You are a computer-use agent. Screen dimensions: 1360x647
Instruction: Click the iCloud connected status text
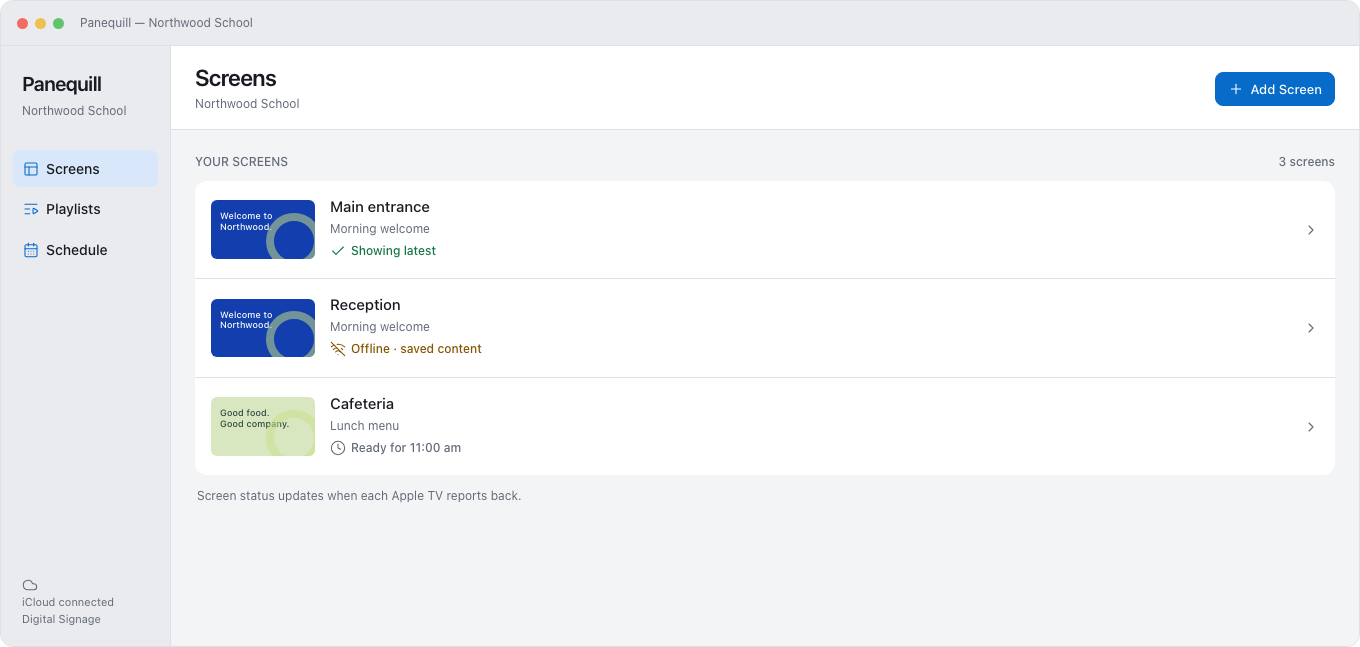[x=68, y=602]
